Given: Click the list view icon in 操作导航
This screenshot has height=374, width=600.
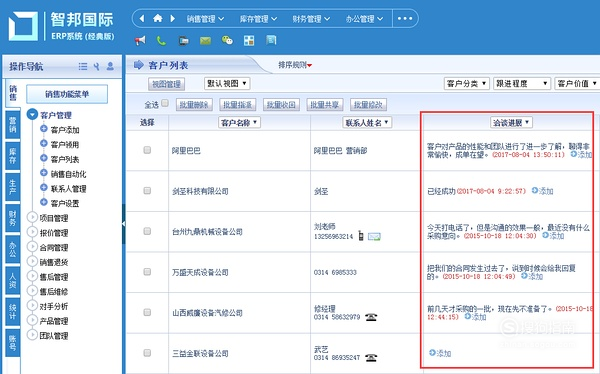Looking at the screenshot, I should pos(83,66).
